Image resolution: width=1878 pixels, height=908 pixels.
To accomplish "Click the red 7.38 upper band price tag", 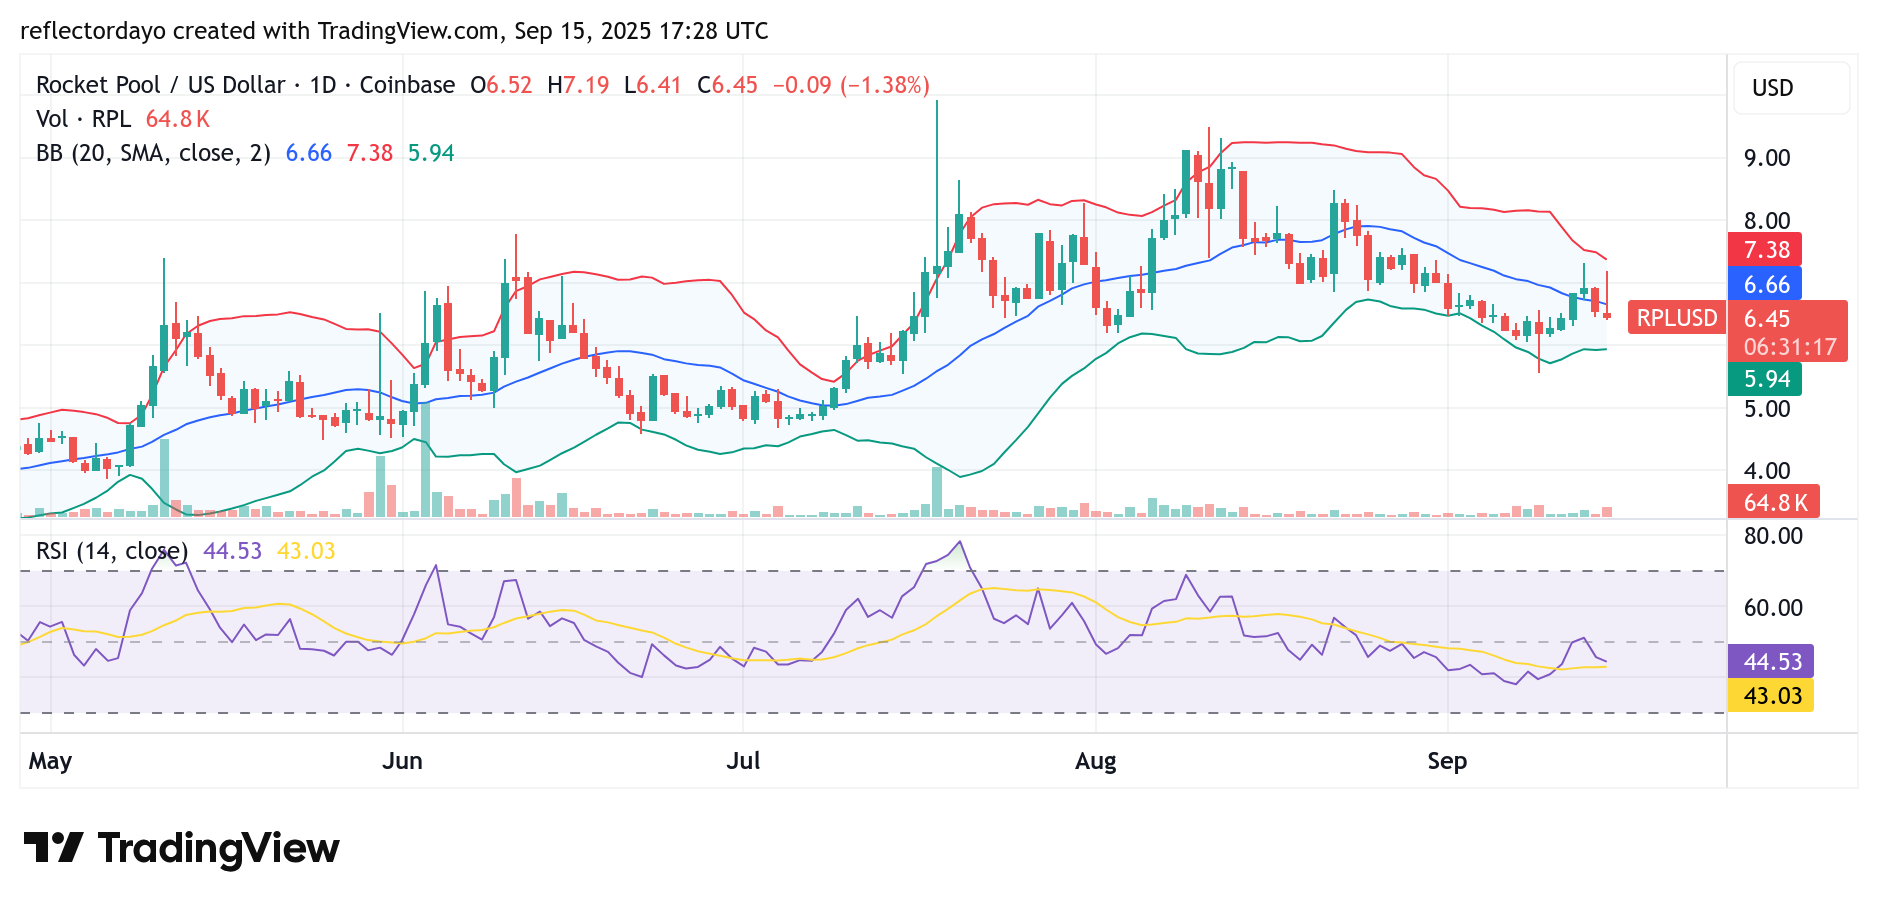I will [x=1765, y=250].
